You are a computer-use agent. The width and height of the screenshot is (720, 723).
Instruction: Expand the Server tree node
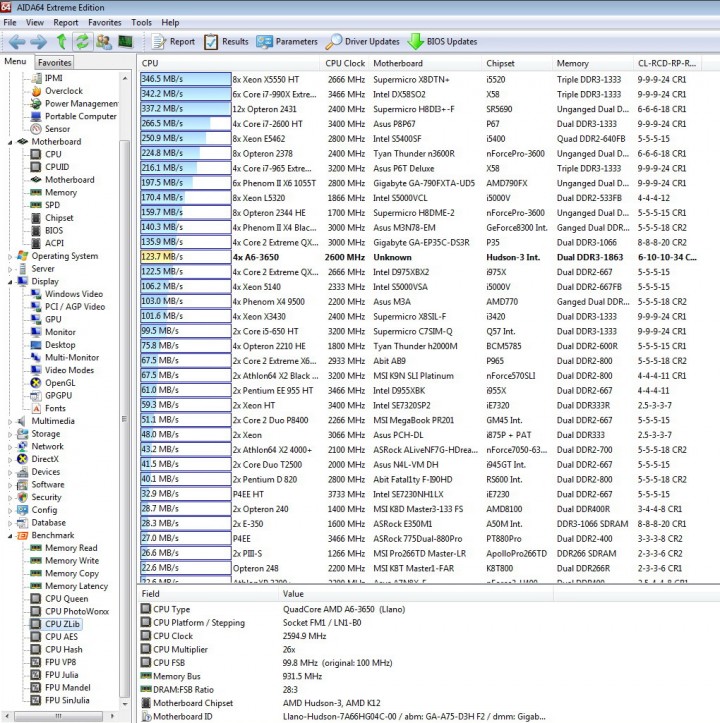click(x=10, y=269)
